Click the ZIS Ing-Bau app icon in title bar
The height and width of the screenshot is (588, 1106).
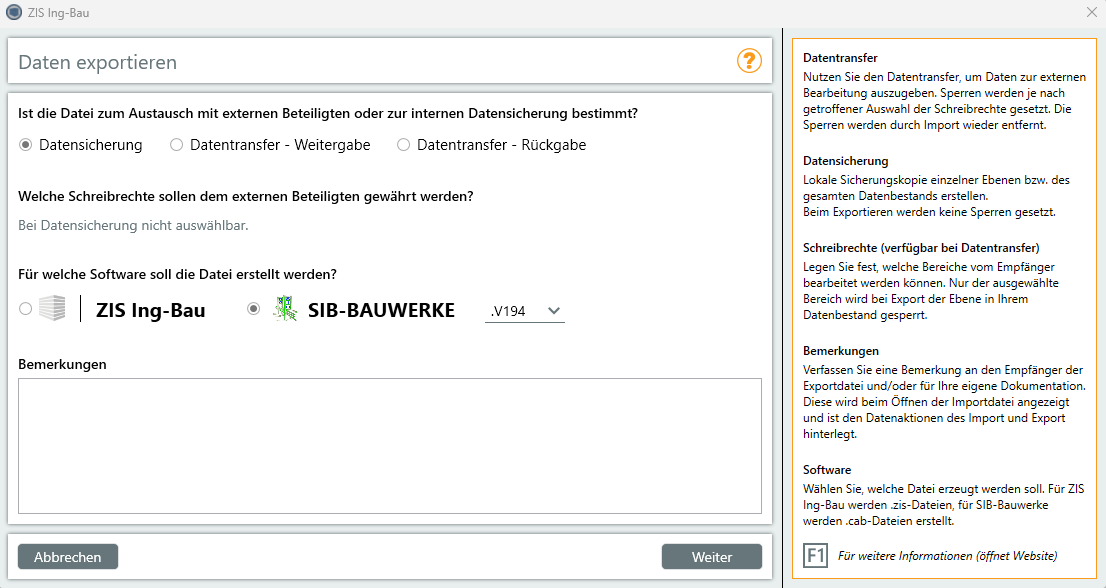(x=13, y=12)
